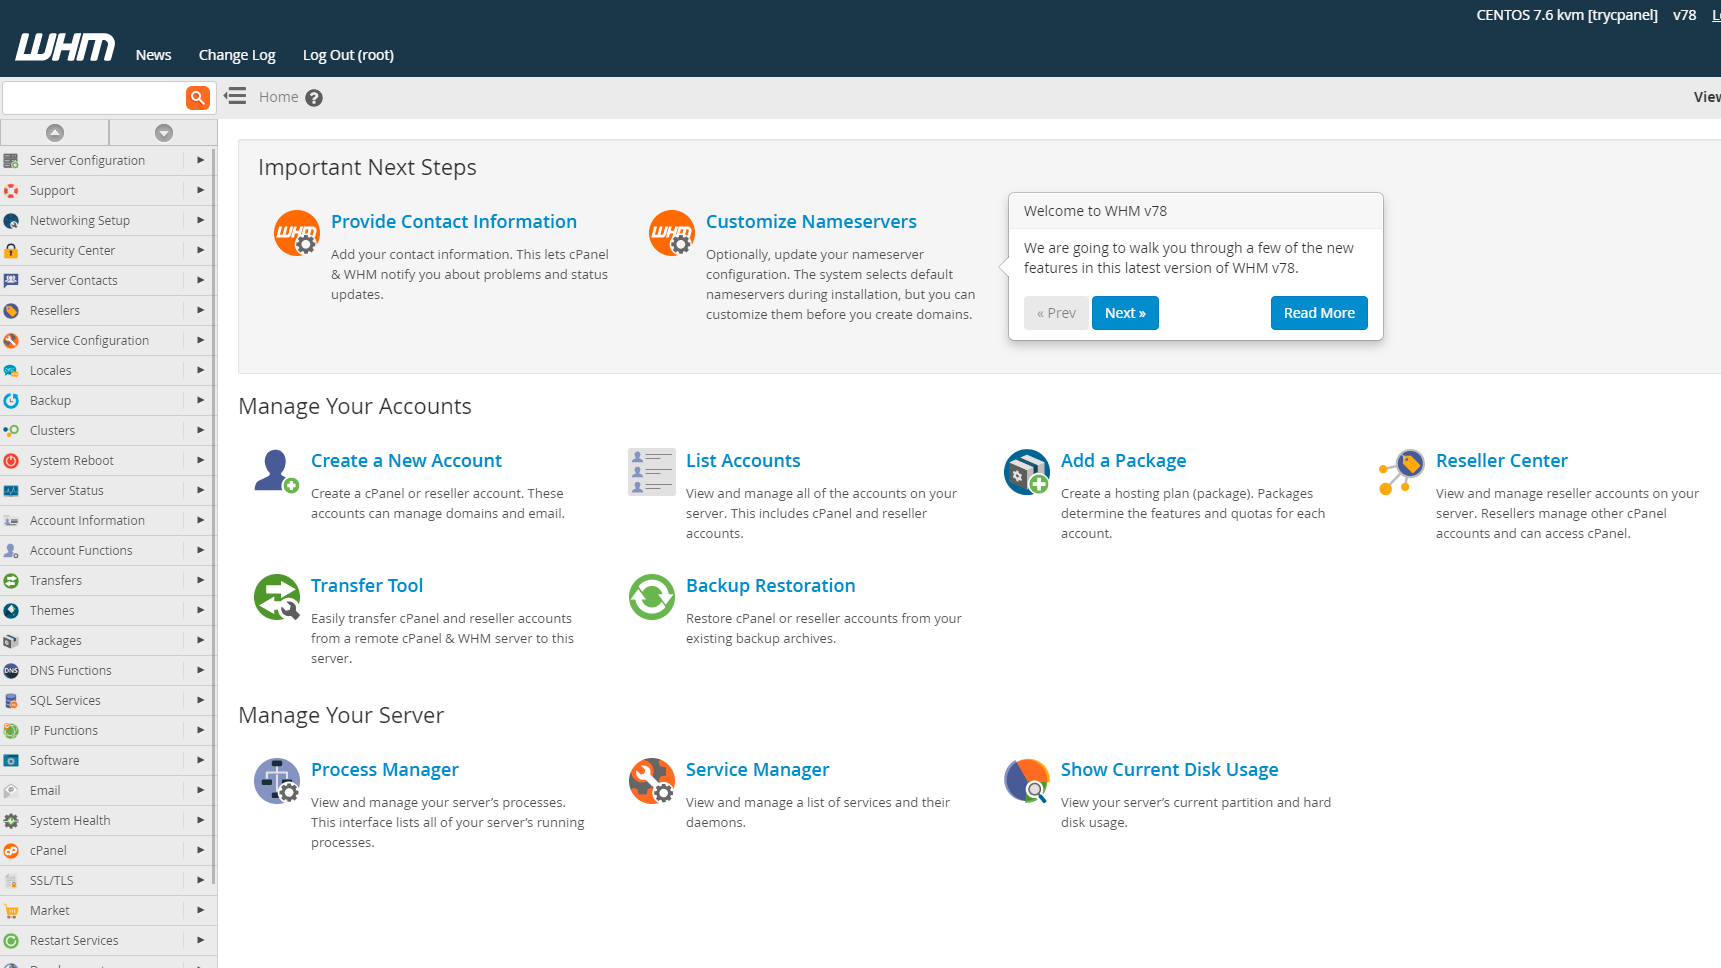The width and height of the screenshot is (1721, 968).
Task: Open the News menu item
Action: pos(153,55)
